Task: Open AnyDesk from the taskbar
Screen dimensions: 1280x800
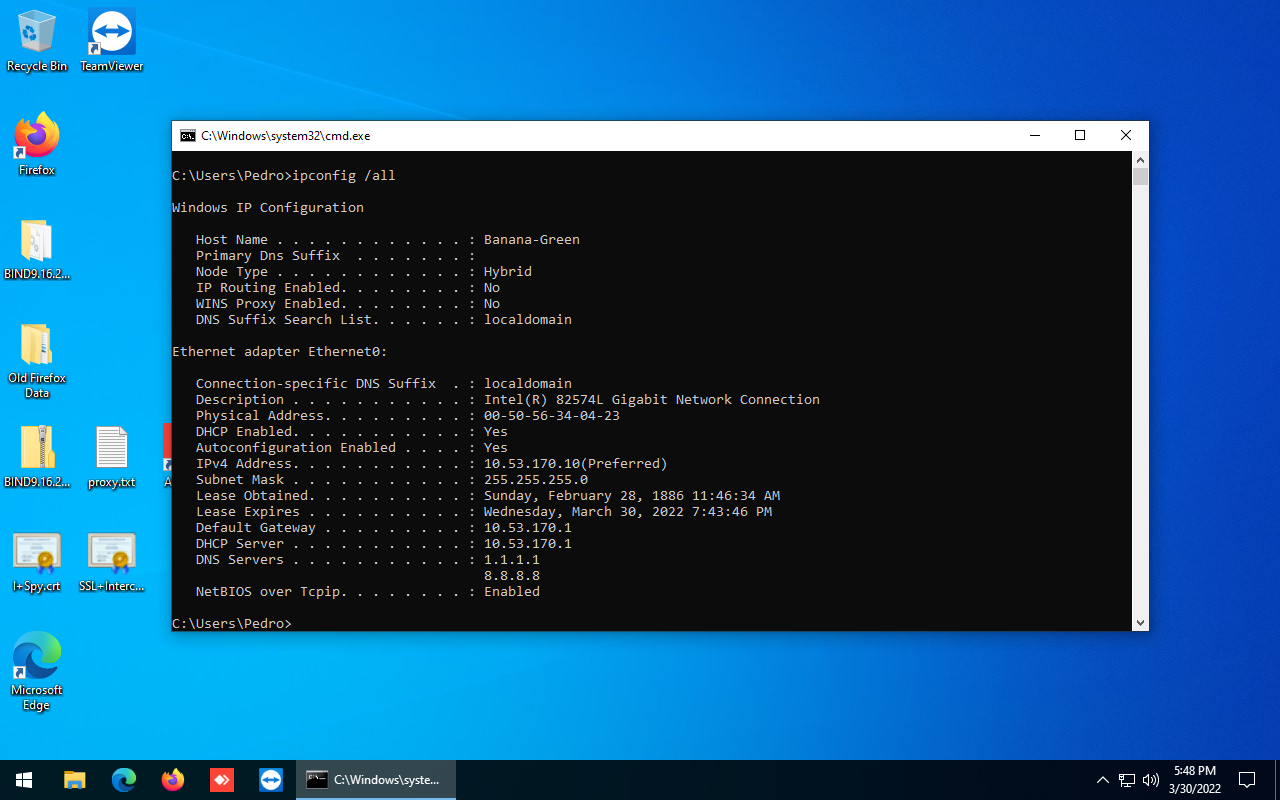Action: tap(221, 779)
